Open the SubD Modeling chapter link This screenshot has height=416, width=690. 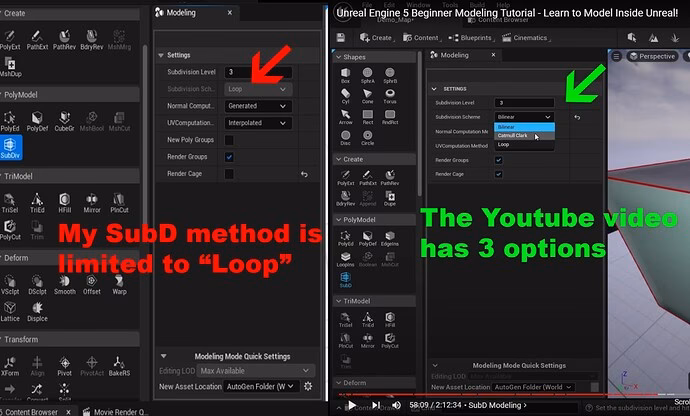(497, 405)
